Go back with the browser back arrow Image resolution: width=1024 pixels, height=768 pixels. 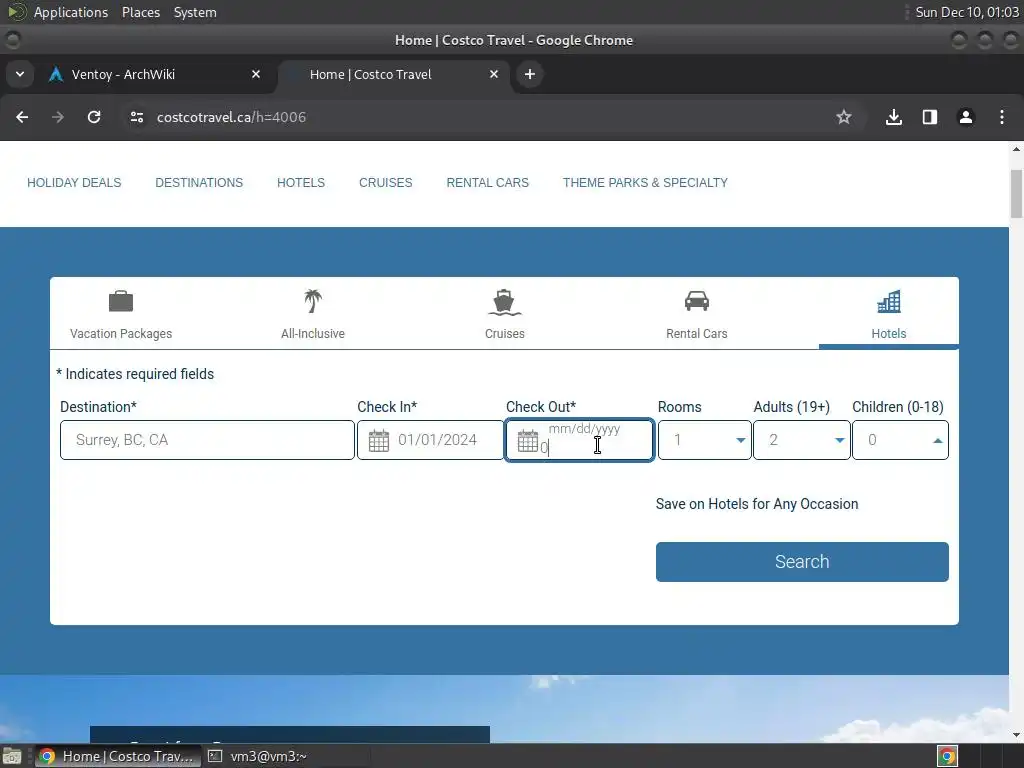(22, 117)
